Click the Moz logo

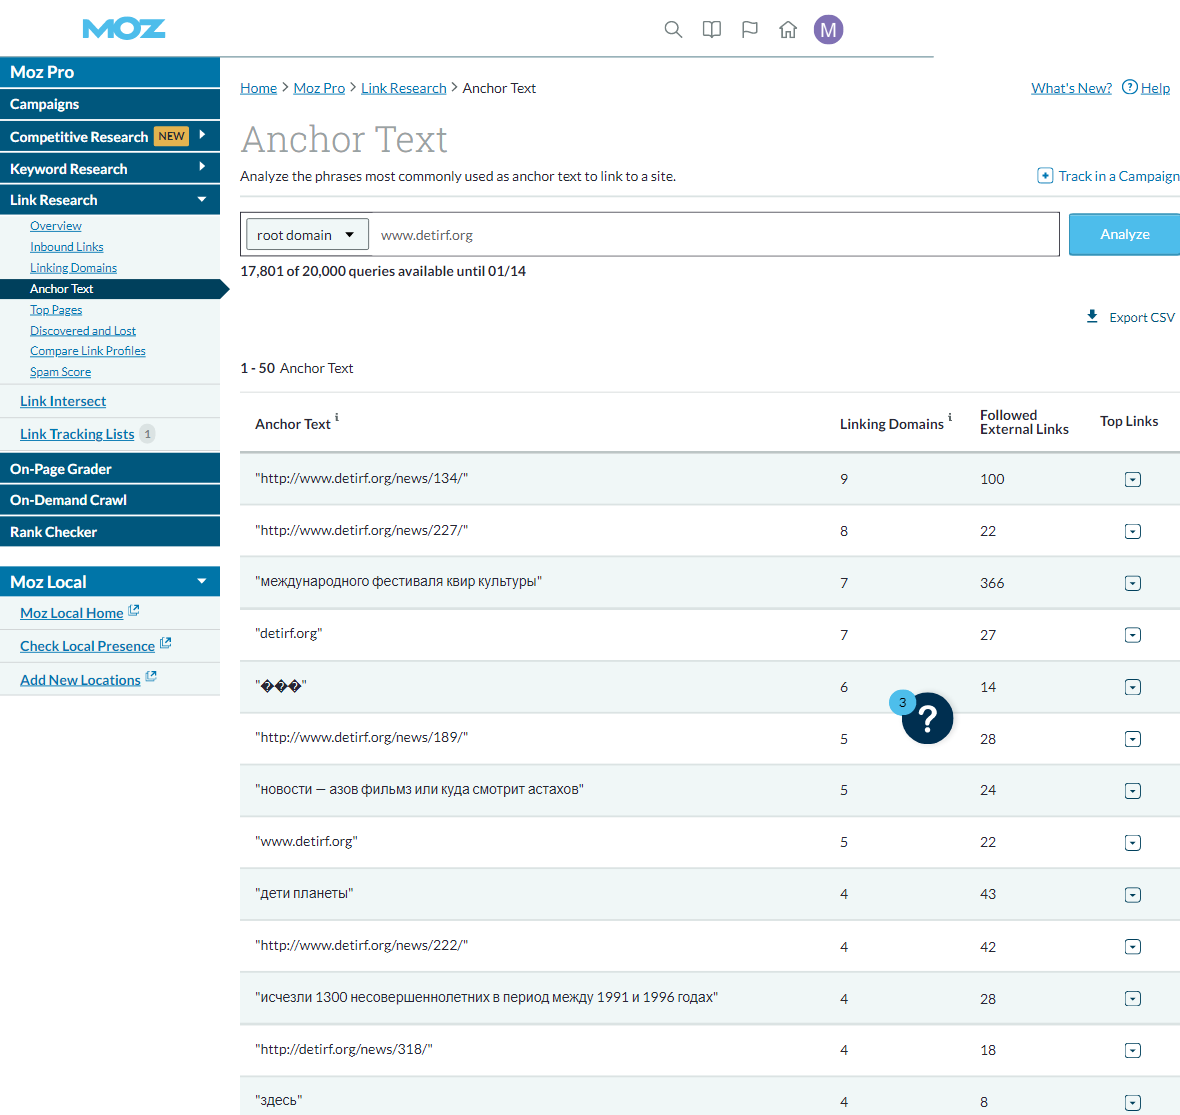click(x=124, y=29)
